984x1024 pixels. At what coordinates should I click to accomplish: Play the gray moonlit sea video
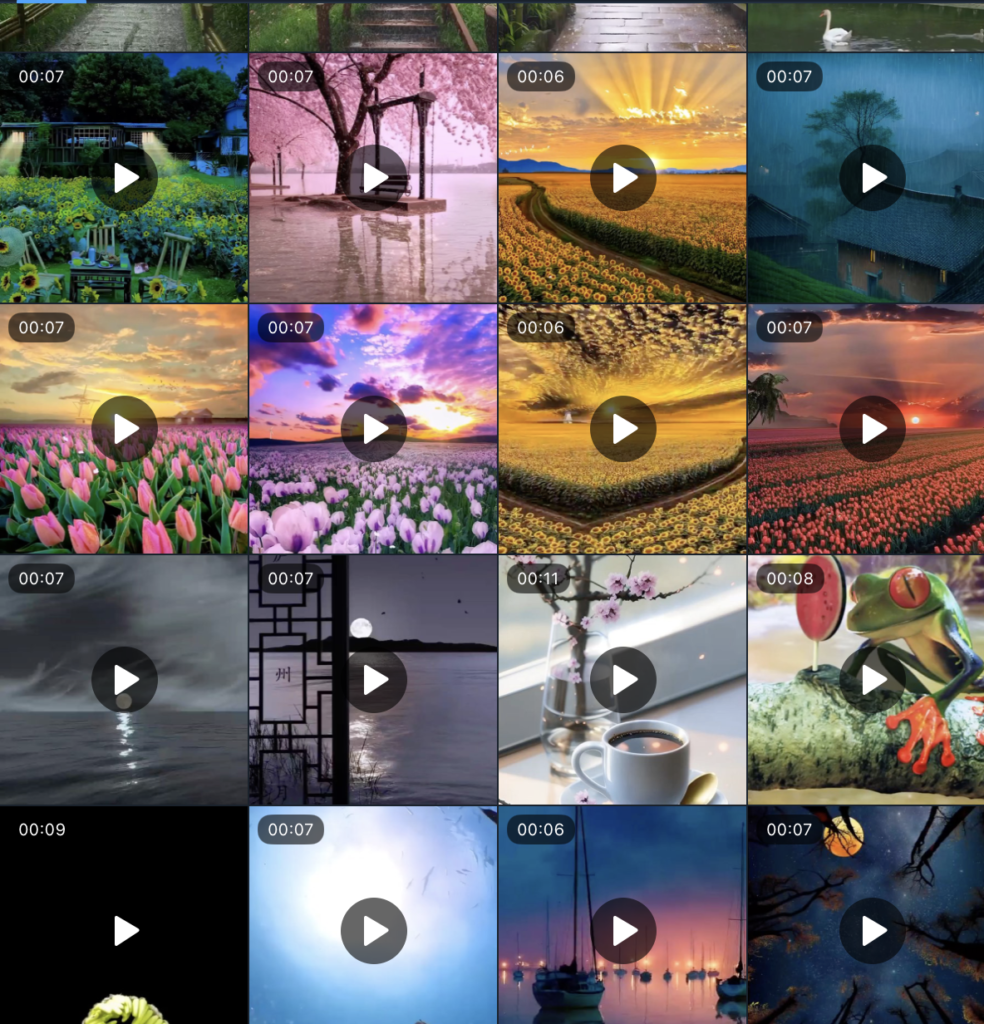[x=124, y=680]
